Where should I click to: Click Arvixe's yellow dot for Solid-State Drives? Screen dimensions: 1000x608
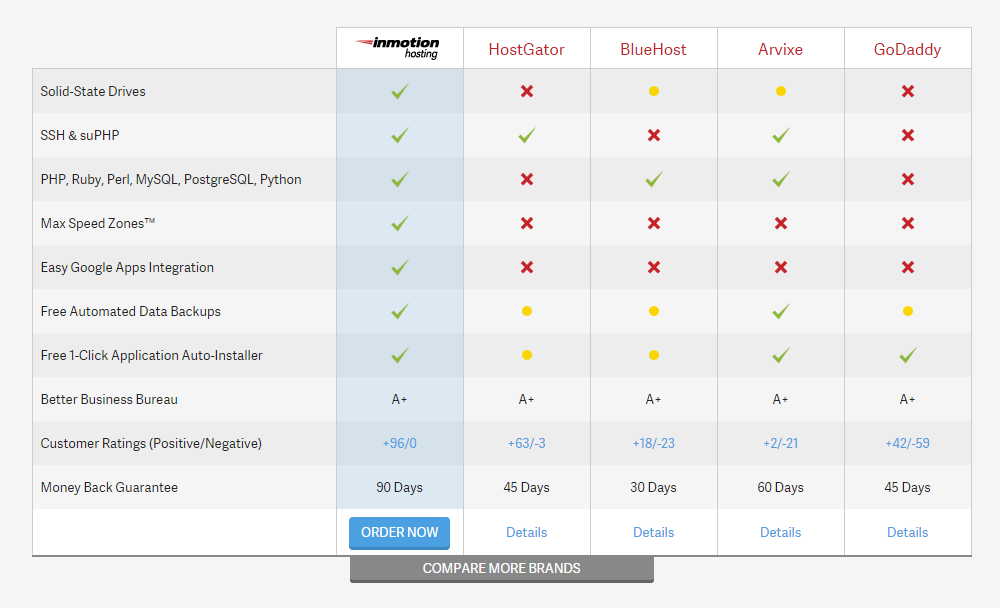click(780, 91)
